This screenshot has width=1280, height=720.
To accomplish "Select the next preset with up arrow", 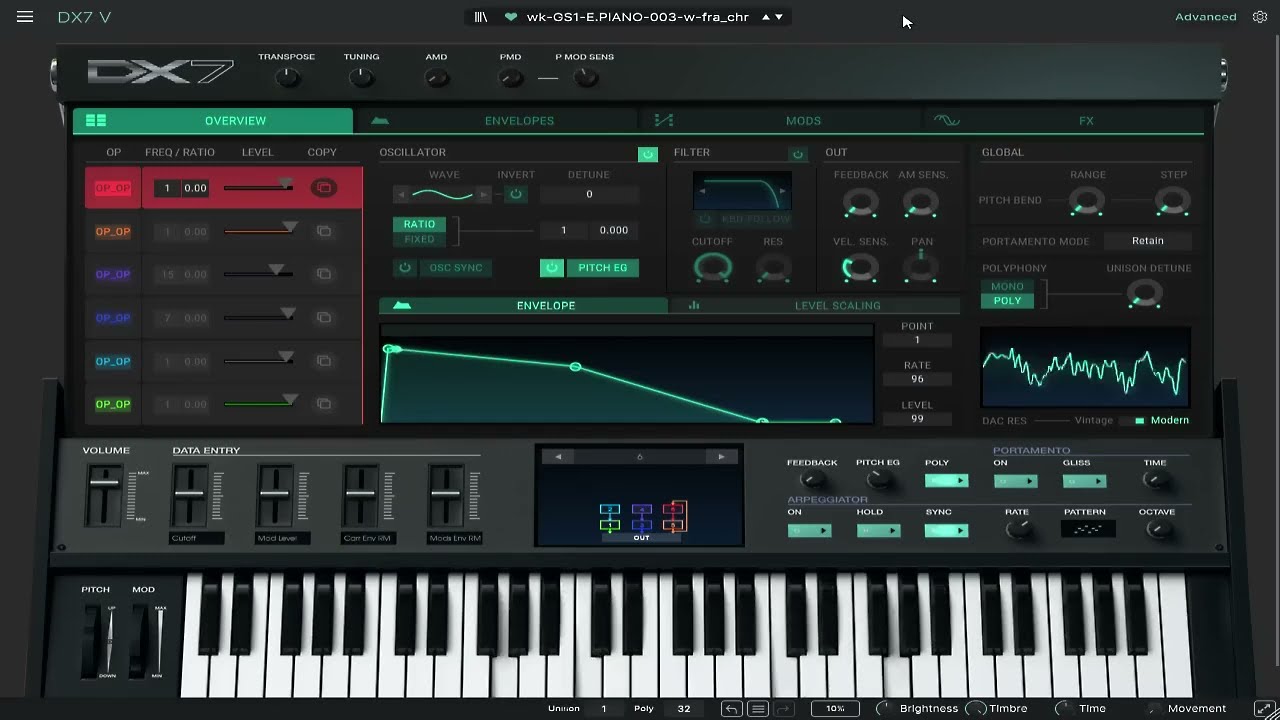I will (x=767, y=17).
